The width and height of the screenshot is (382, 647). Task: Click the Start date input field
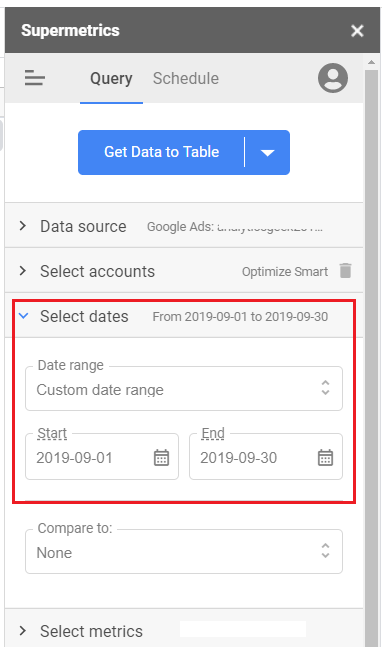pyautogui.click(x=102, y=456)
